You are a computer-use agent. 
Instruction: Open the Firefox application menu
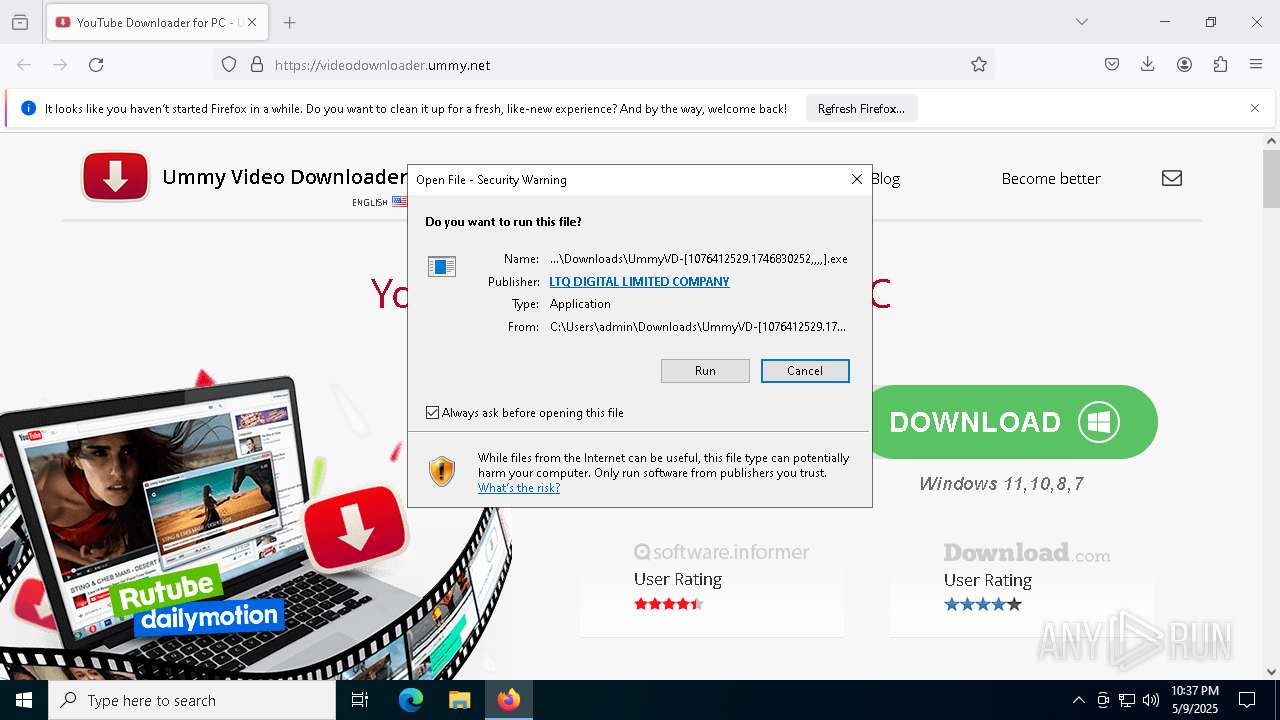tap(1256, 65)
